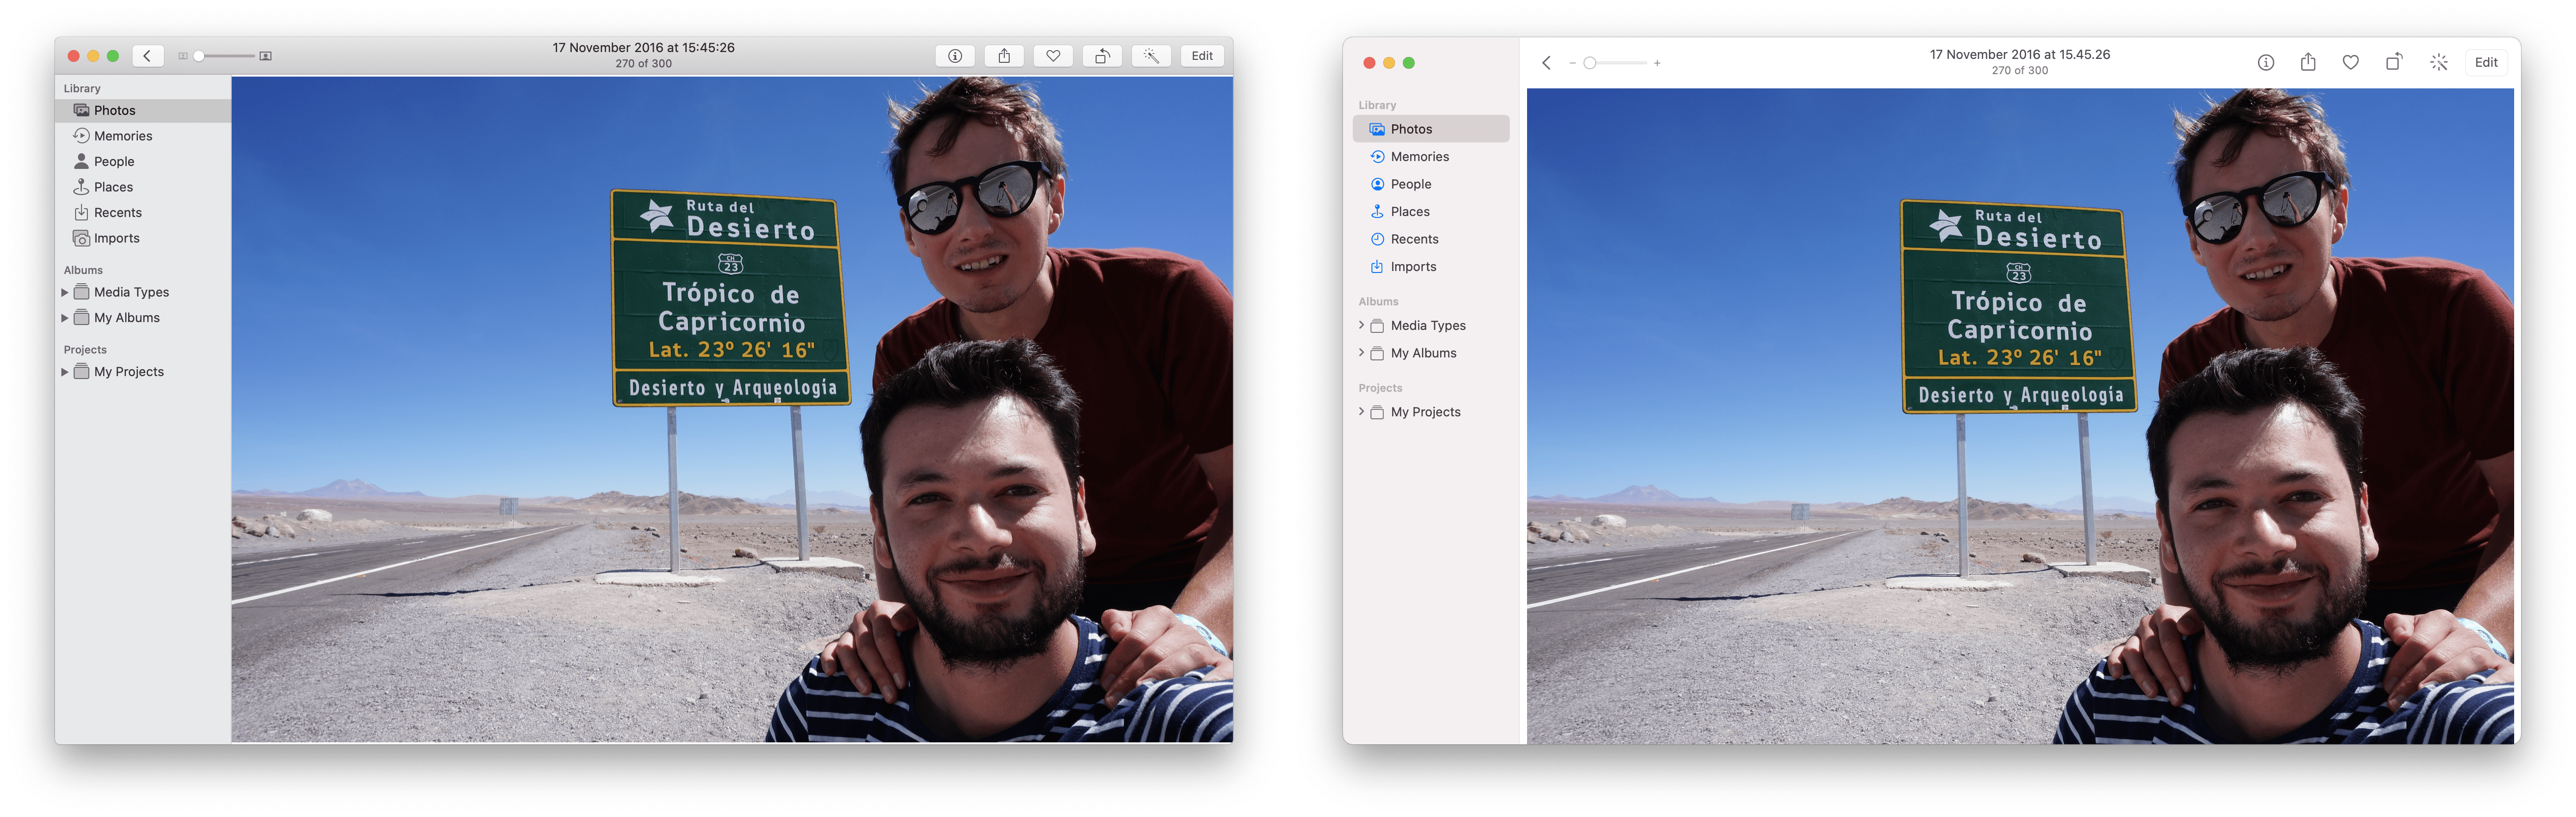Expand Media Types chevron in the right window
Viewport: 2576px width, 817px height.
(x=1361, y=325)
